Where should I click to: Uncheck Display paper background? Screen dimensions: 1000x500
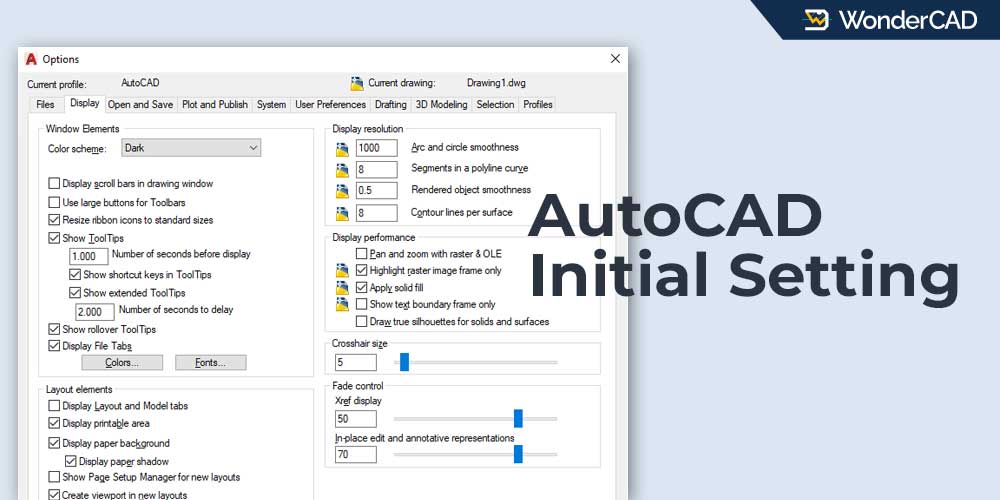pyautogui.click(x=54, y=443)
